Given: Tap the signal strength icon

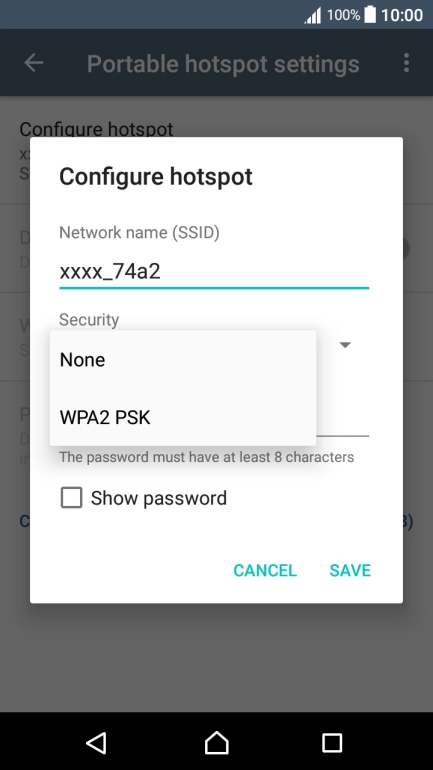Looking at the screenshot, I should (313, 15).
